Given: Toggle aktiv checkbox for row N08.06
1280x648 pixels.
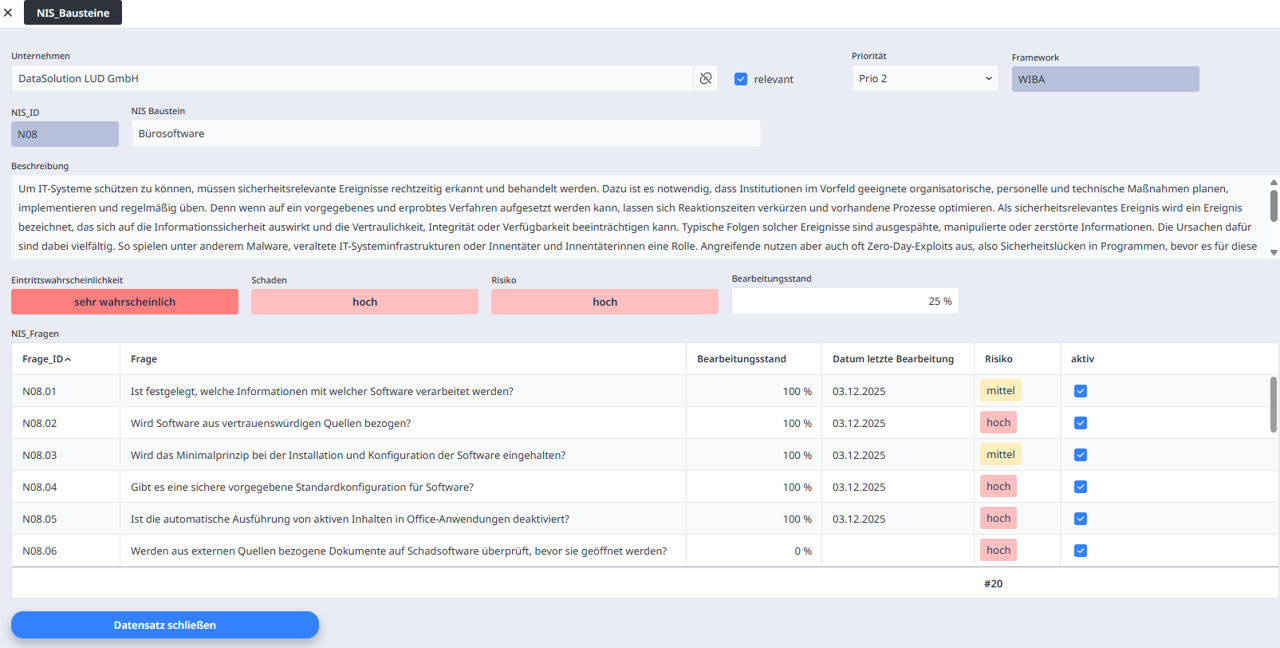Looking at the screenshot, I should [1080, 551].
